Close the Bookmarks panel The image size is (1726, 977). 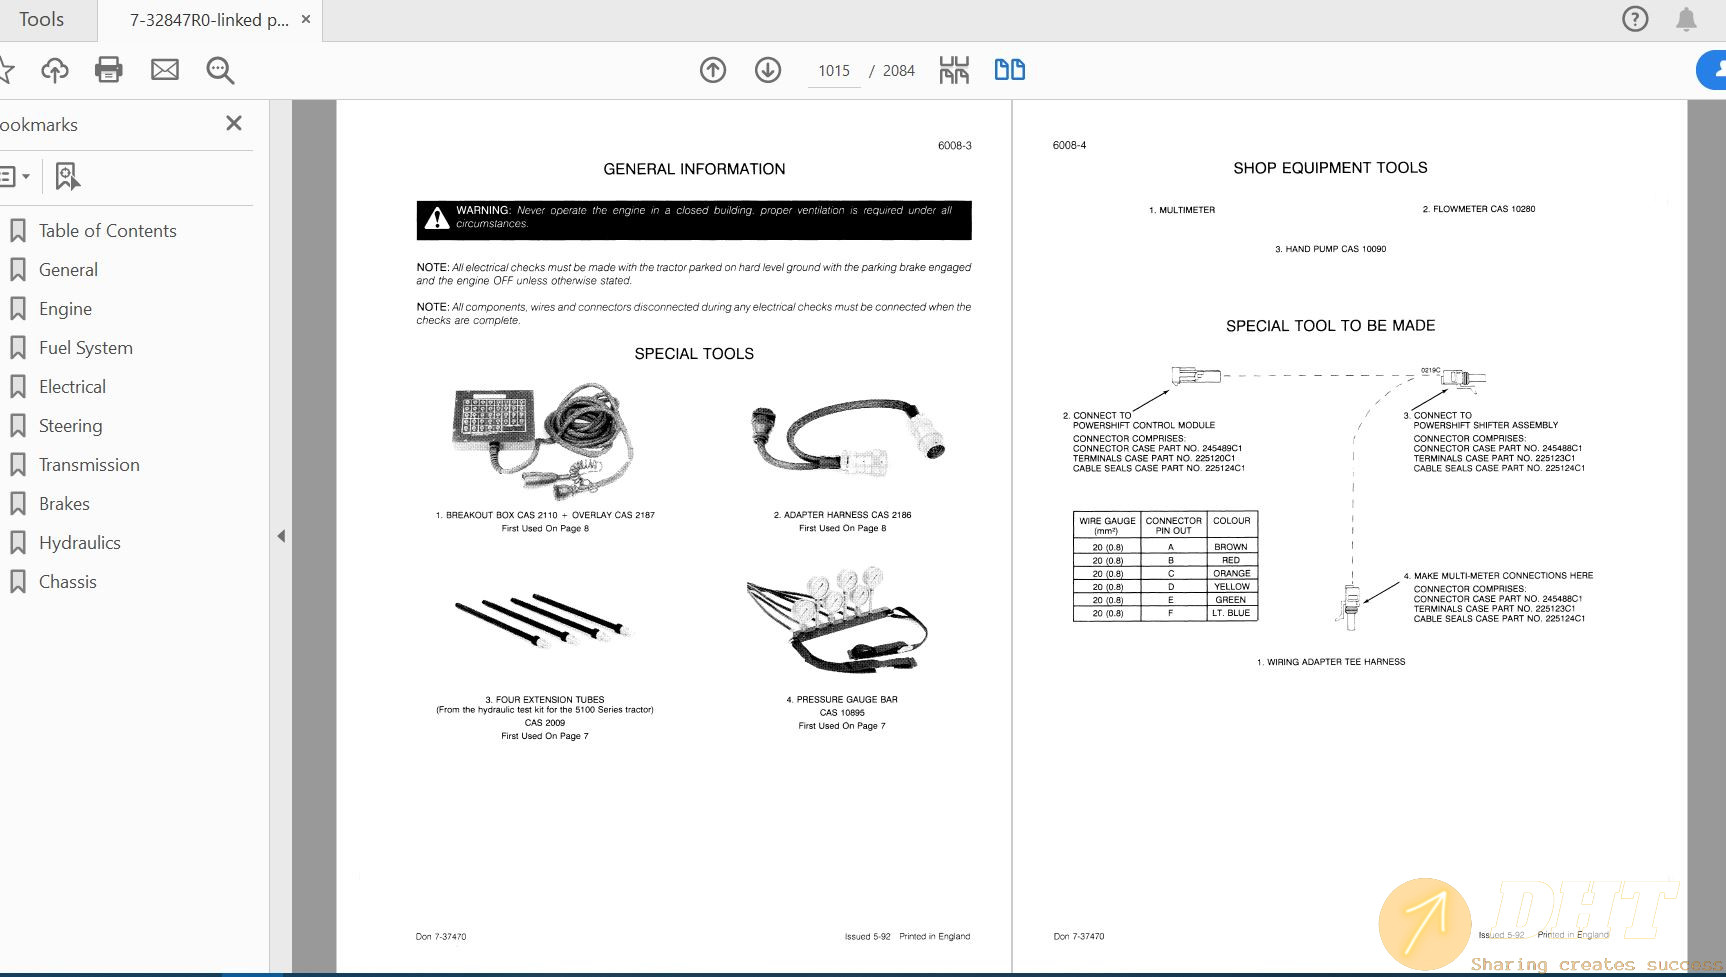pyautogui.click(x=234, y=123)
